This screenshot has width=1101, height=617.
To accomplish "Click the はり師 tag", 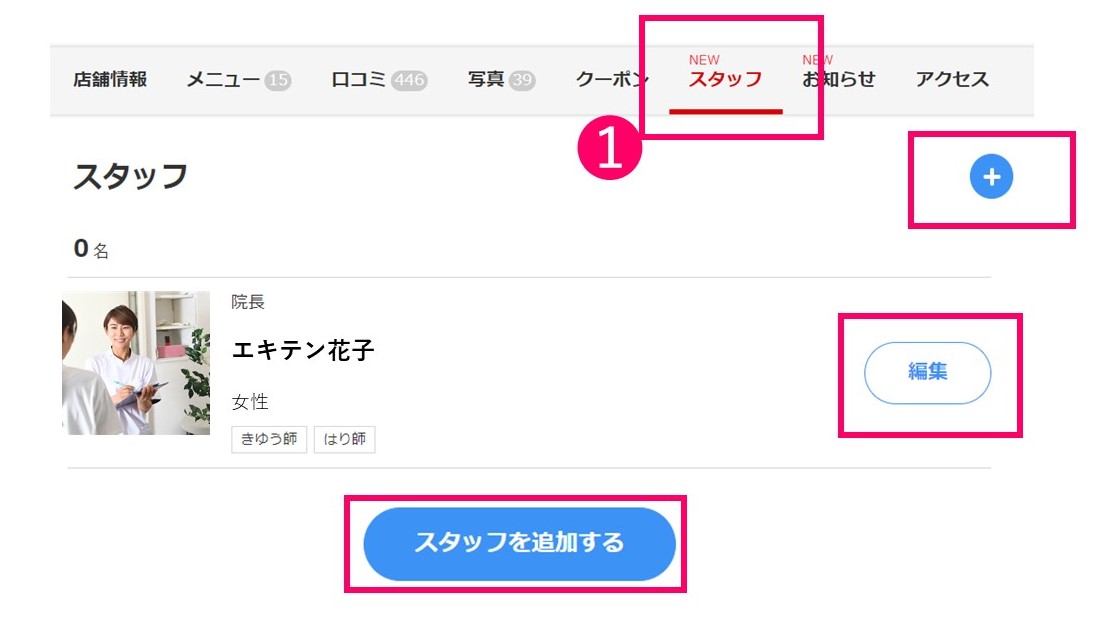I will pos(344,439).
